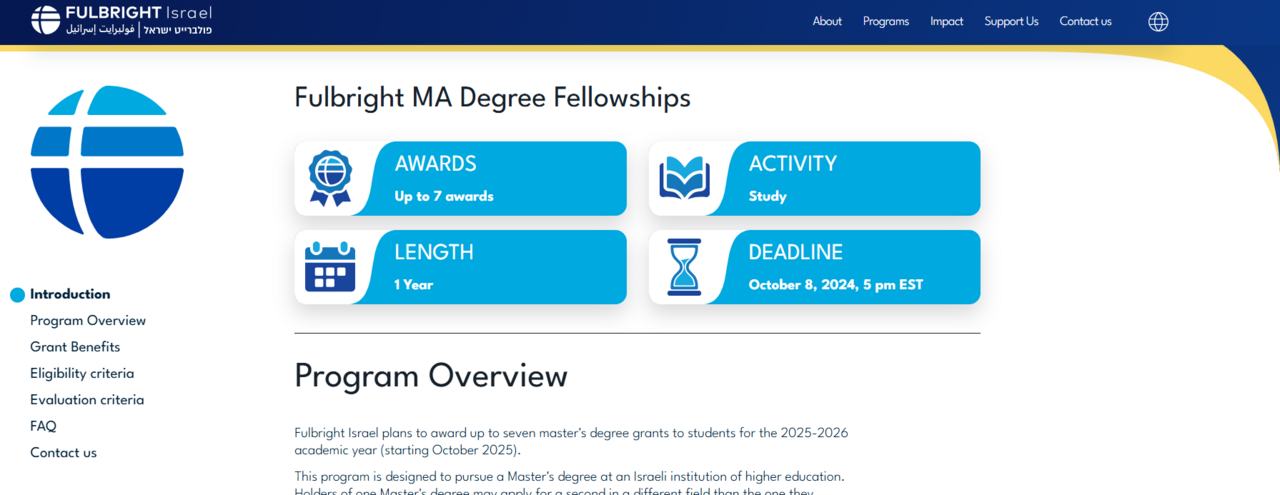Click the large Fulbright globe emblem
The height and width of the screenshot is (495, 1280).
coord(107,162)
